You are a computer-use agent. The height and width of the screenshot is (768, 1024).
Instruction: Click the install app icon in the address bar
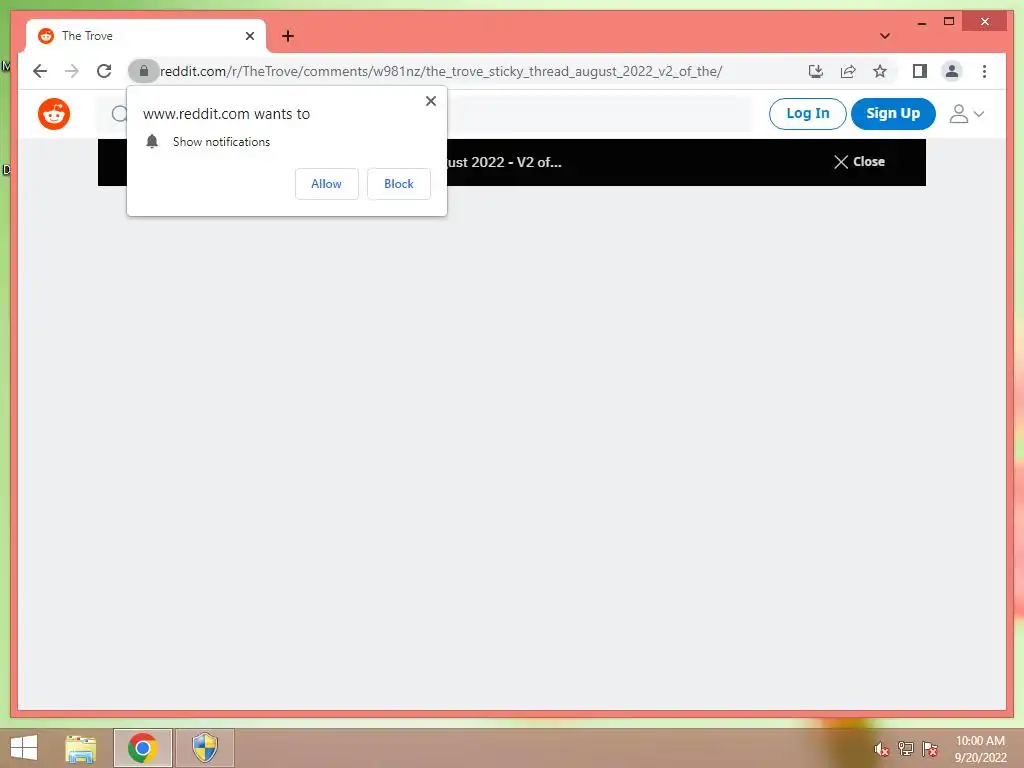click(816, 71)
